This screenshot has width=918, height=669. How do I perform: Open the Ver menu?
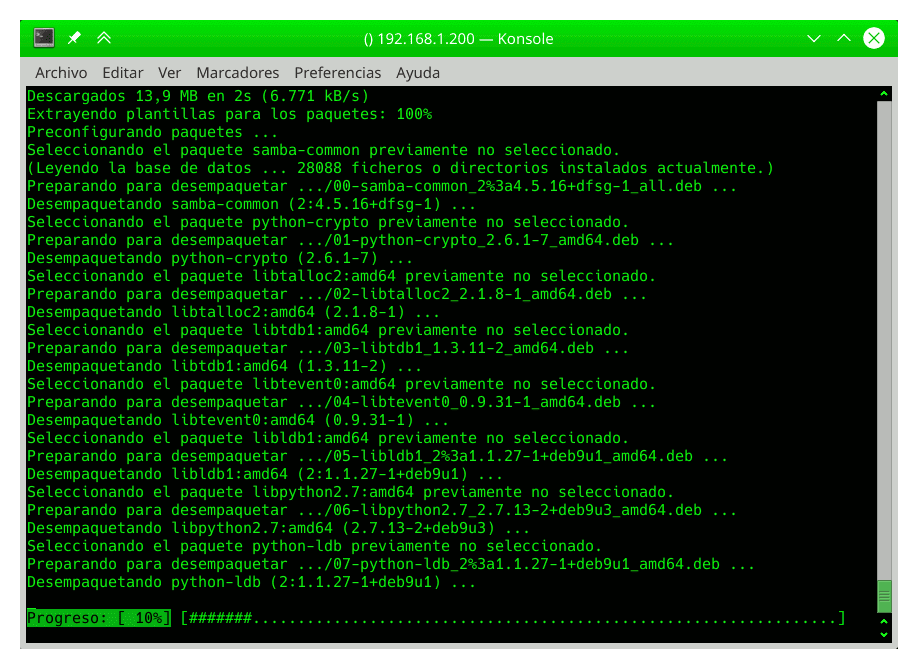pyautogui.click(x=169, y=73)
